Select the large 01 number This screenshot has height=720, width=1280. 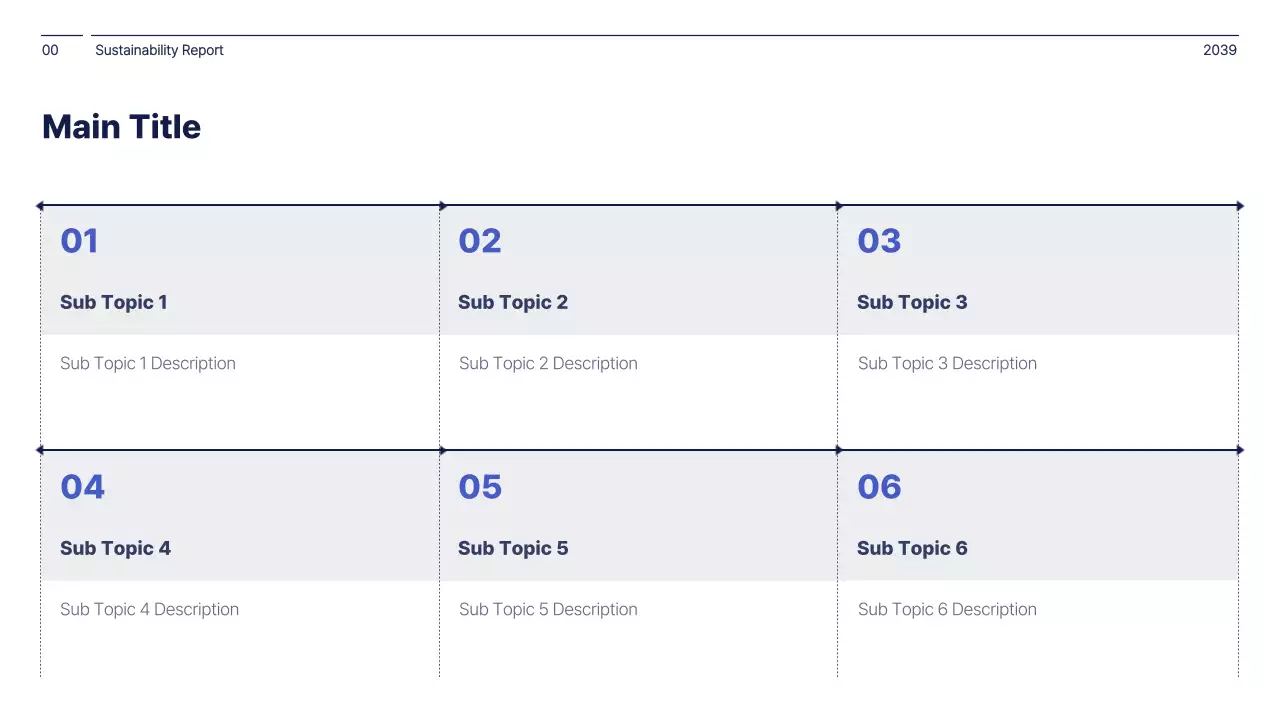(x=79, y=241)
